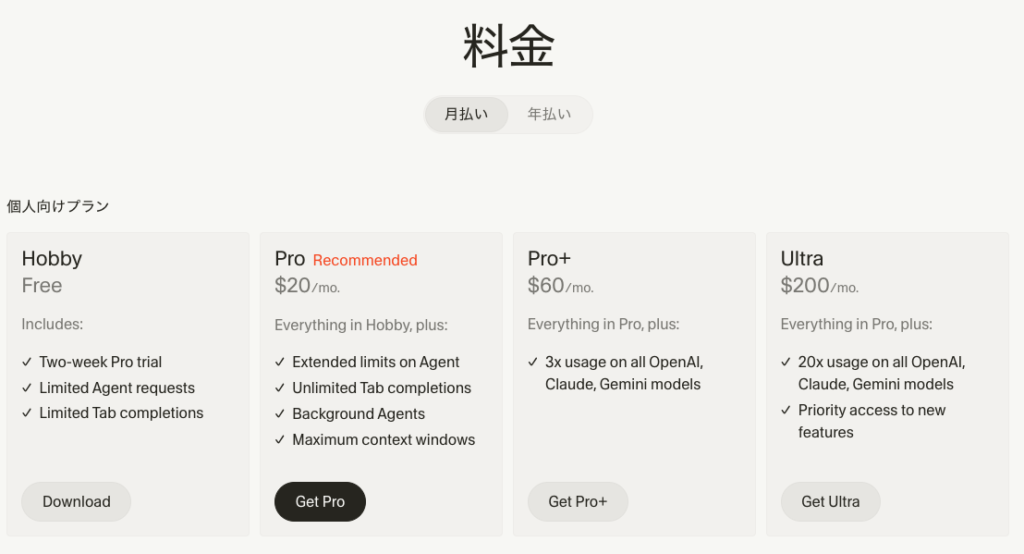
Task: Click the Ultra plan $200/mo price
Action: [819, 286]
